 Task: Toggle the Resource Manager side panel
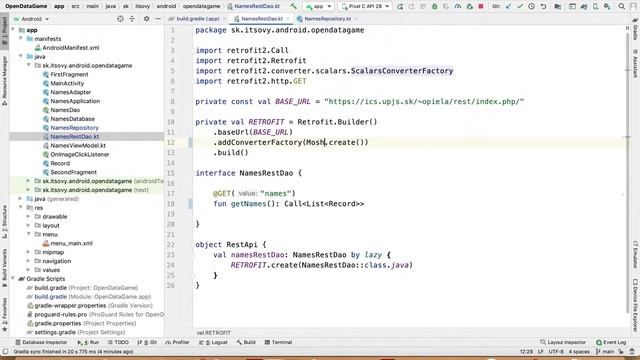tap(4, 80)
